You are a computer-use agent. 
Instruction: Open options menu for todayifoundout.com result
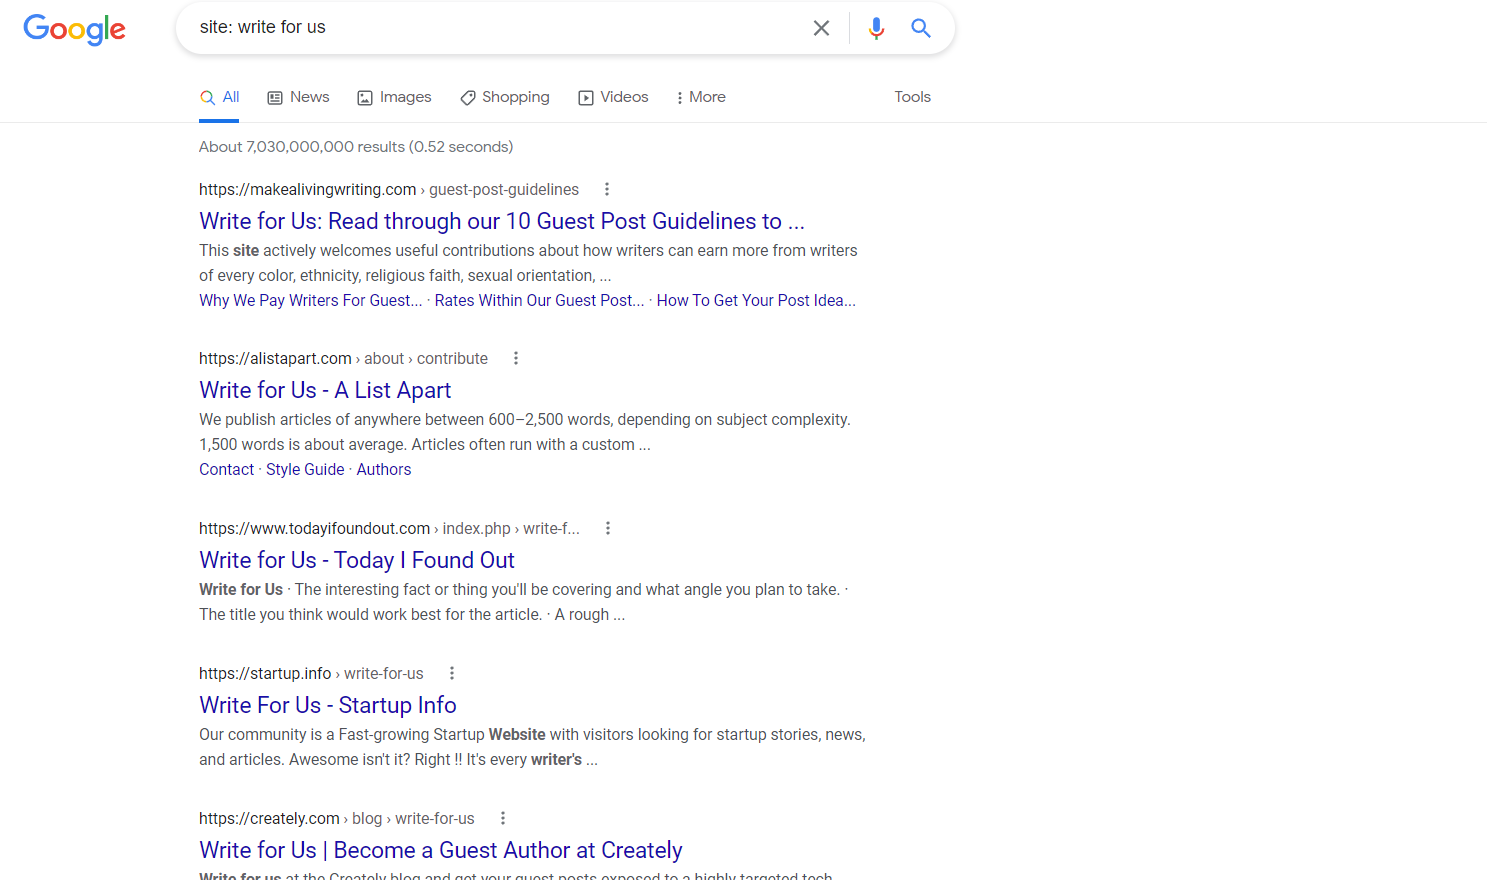click(607, 528)
